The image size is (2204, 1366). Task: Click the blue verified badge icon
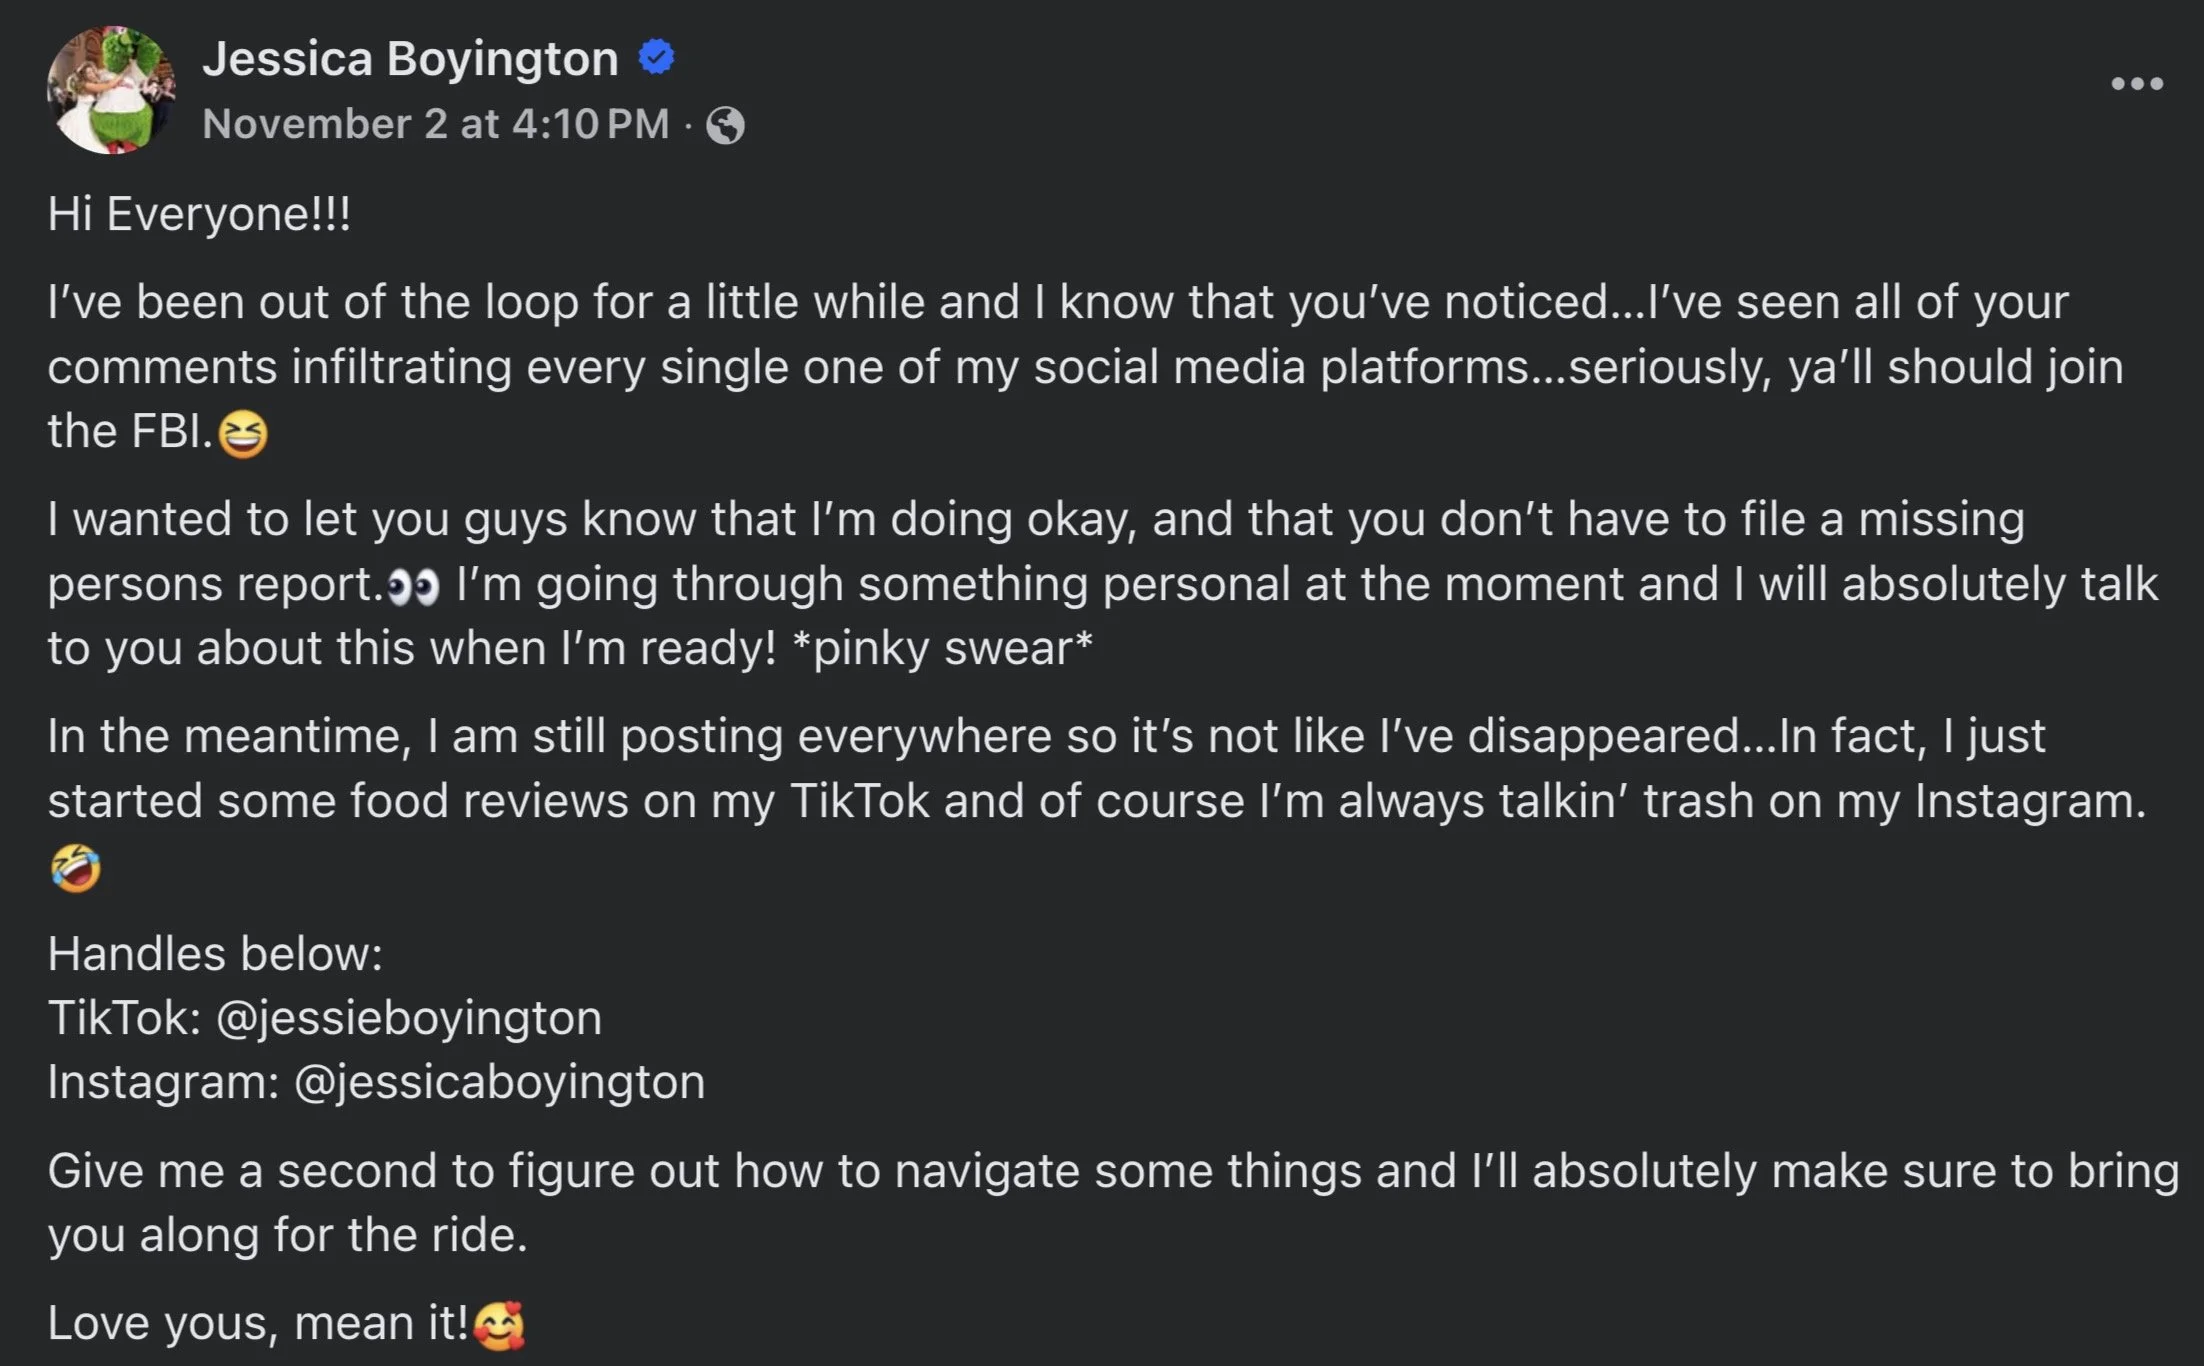656,57
